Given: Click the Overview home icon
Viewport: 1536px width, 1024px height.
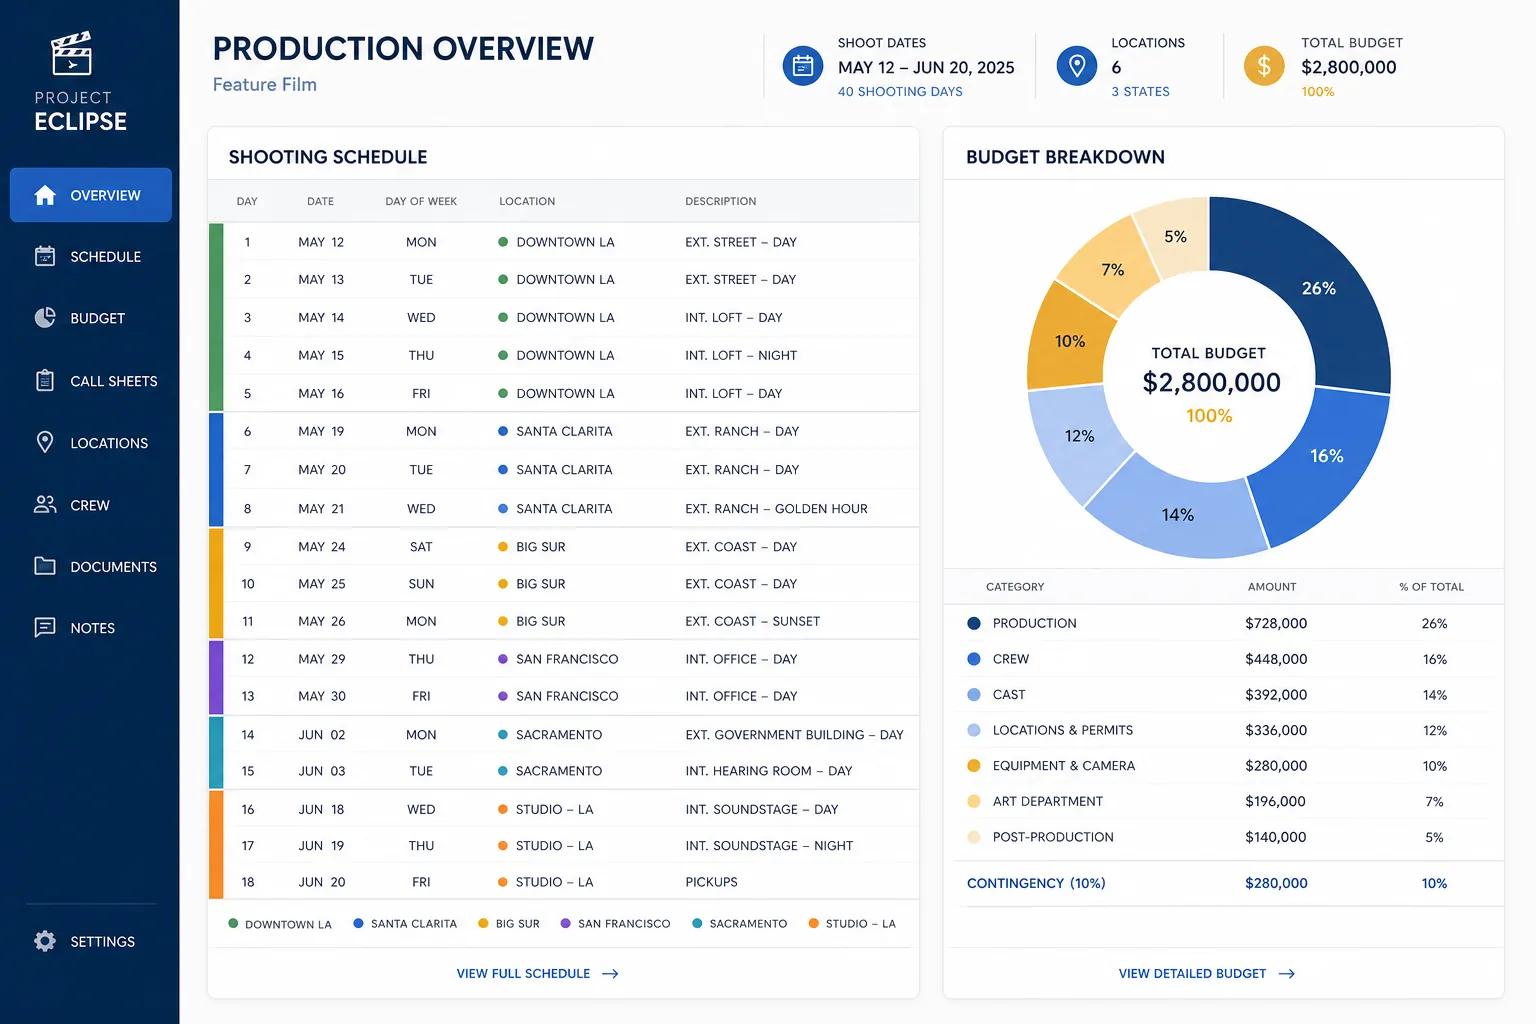Looking at the screenshot, I should pos(45,195).
